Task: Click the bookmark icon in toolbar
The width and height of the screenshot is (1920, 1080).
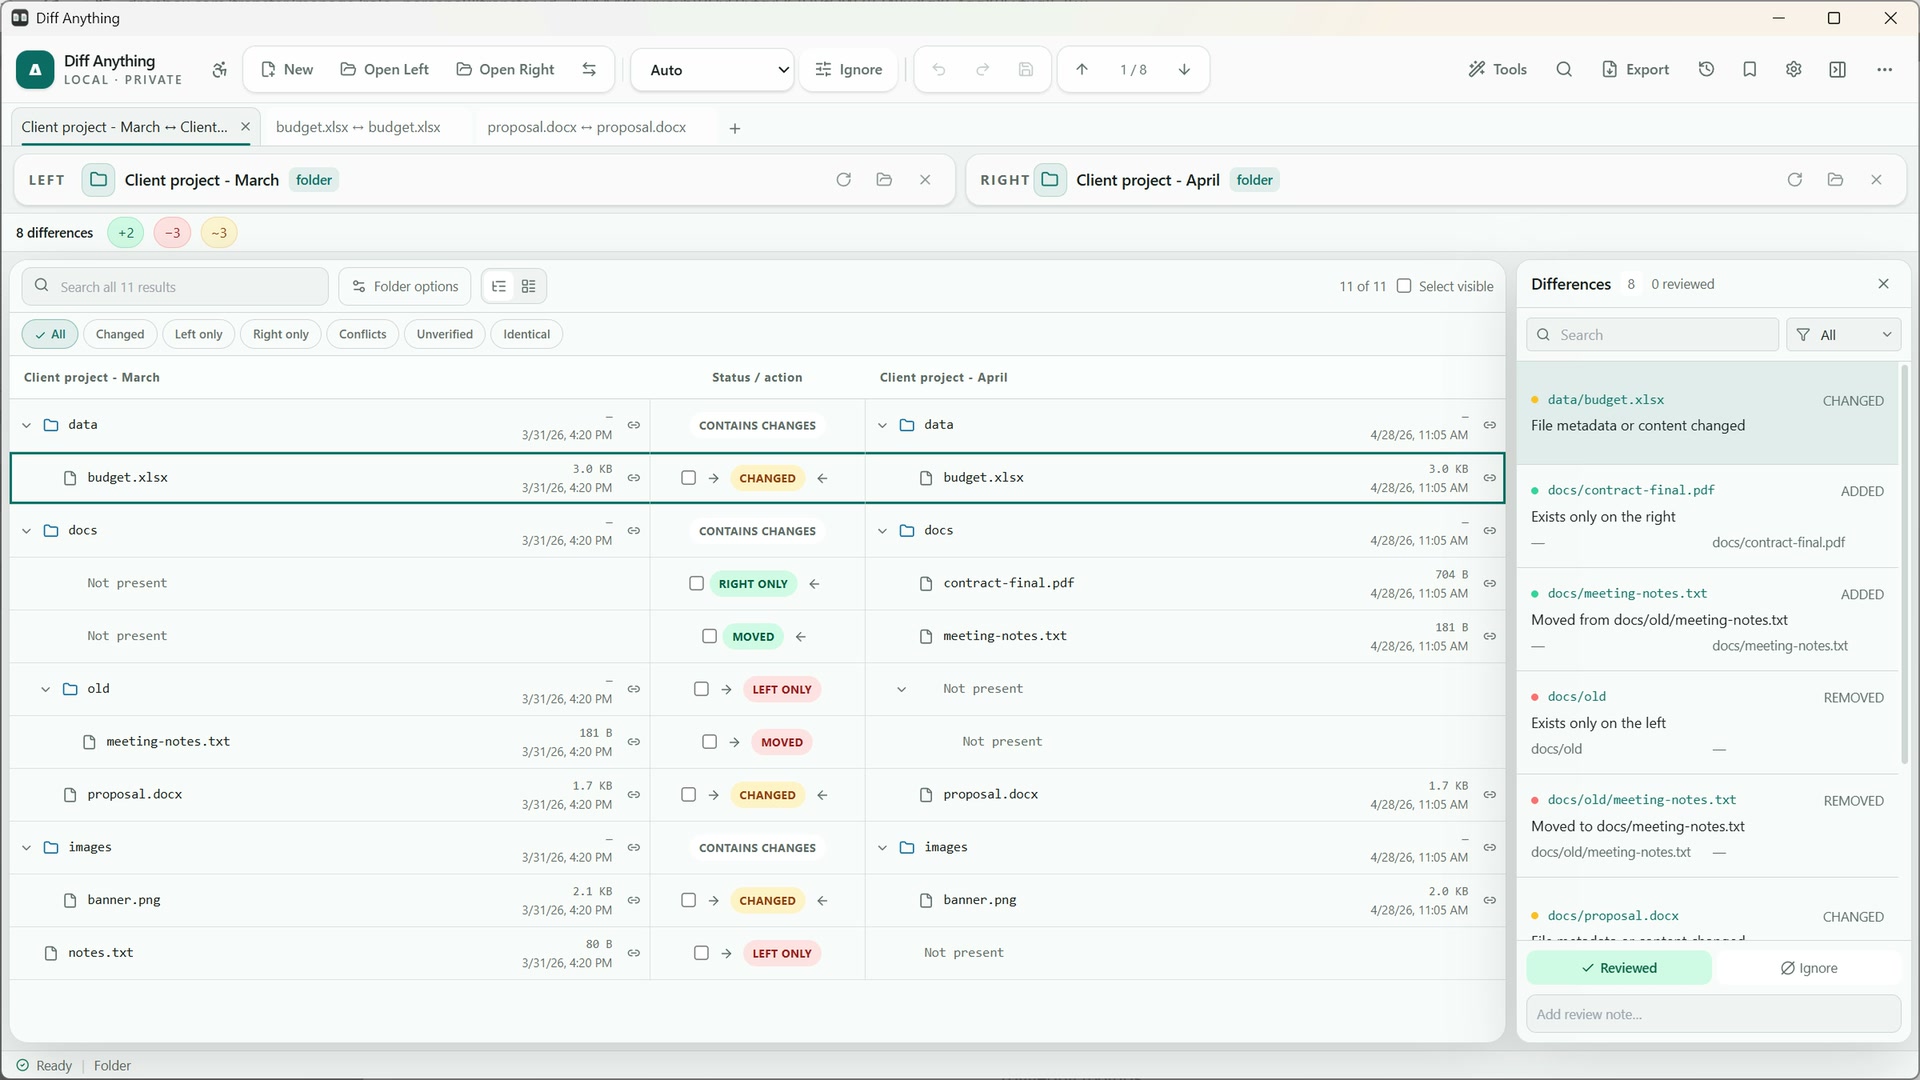Action: click(1750, 69)
